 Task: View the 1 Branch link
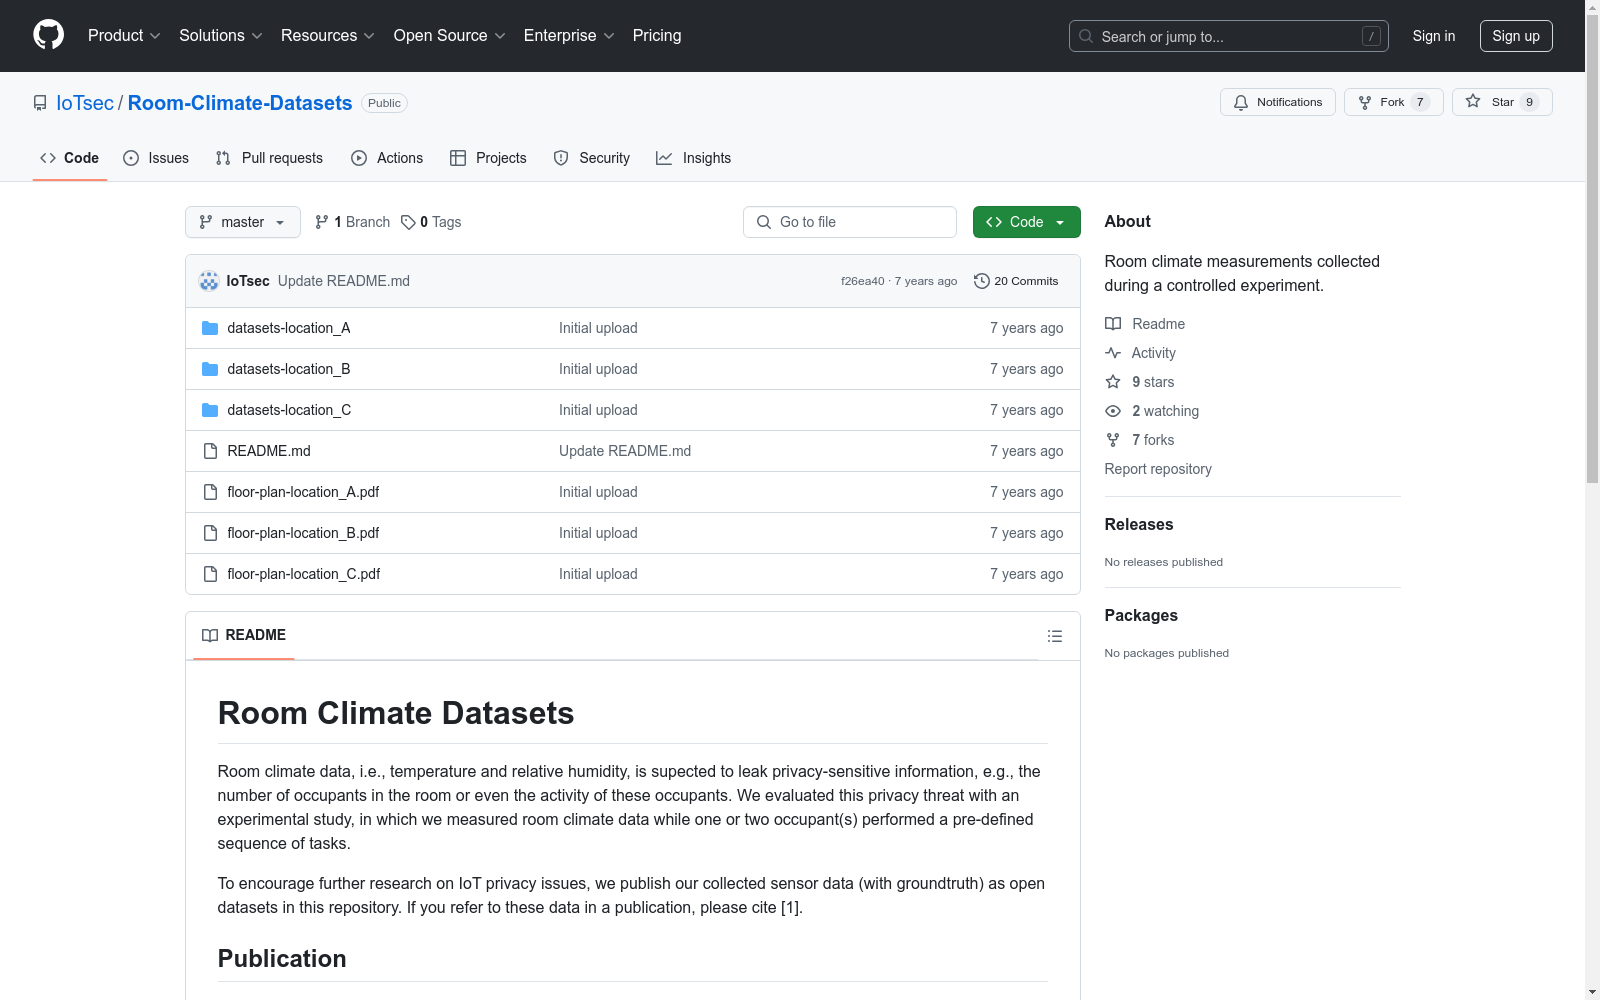[353, 222]
